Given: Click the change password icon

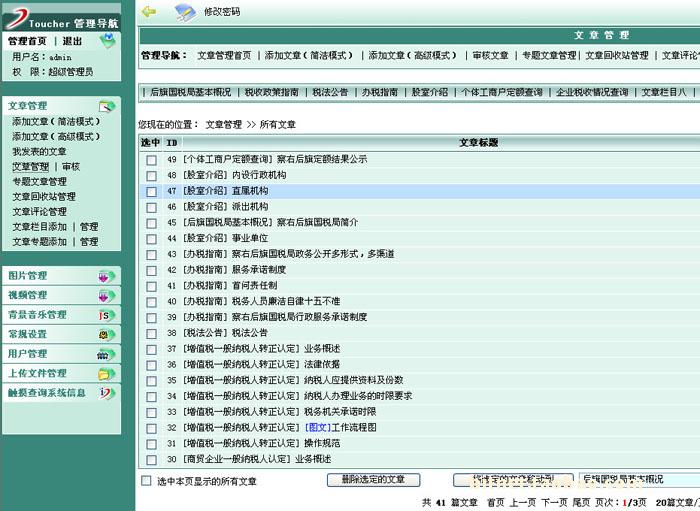Looking at the screenshot, I should 187,12.
